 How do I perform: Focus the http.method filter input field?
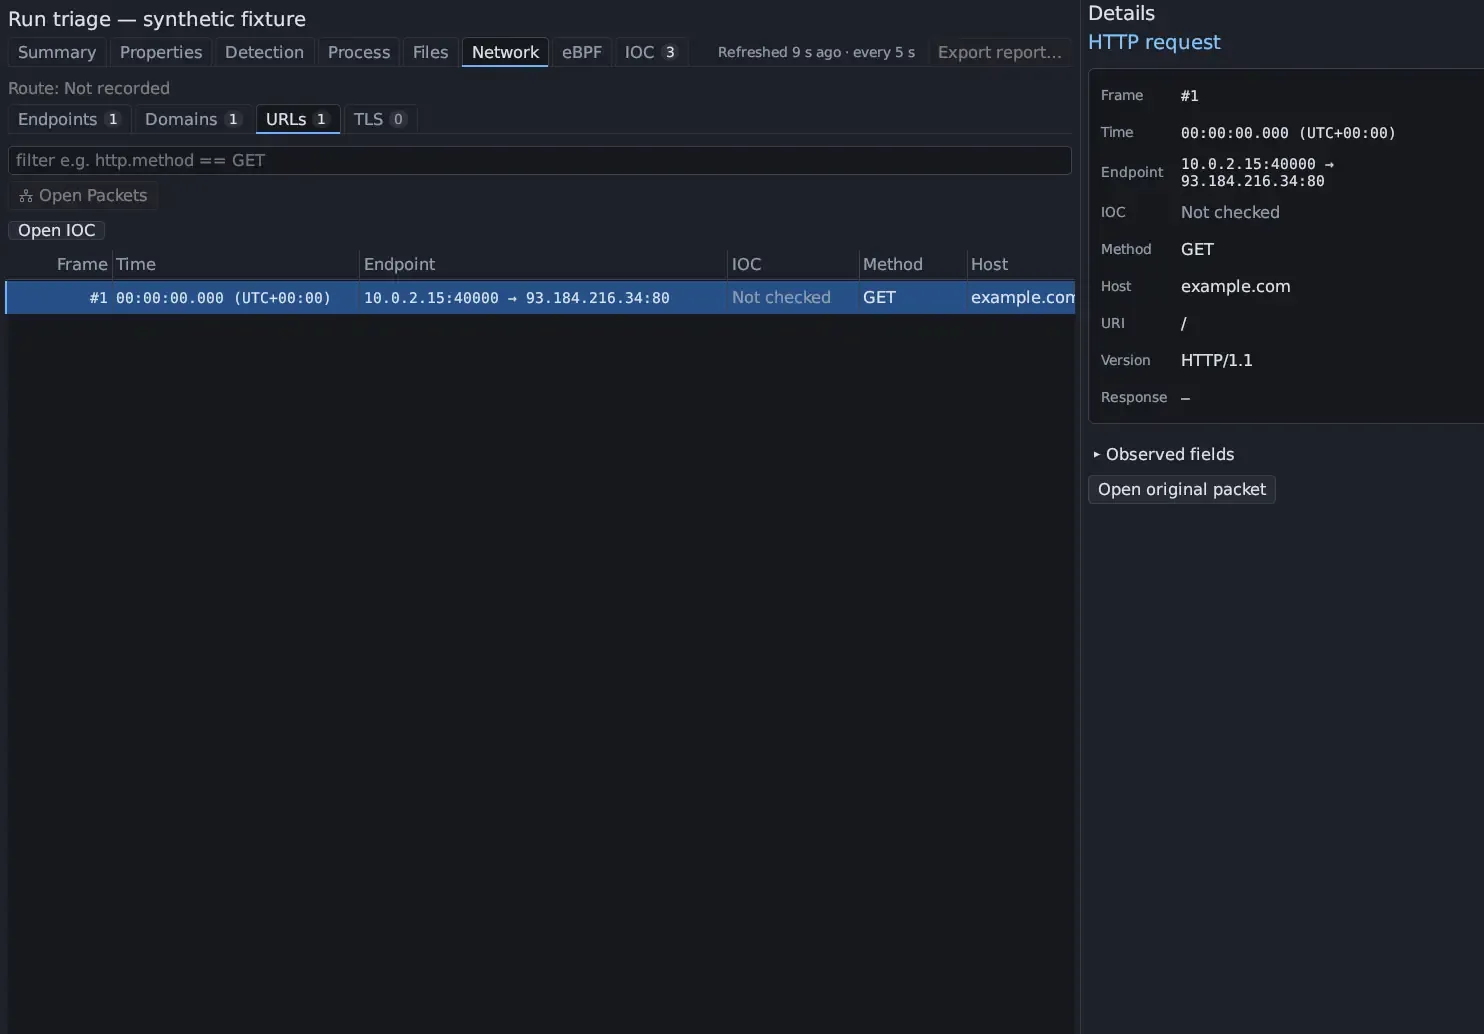point(540,160)
